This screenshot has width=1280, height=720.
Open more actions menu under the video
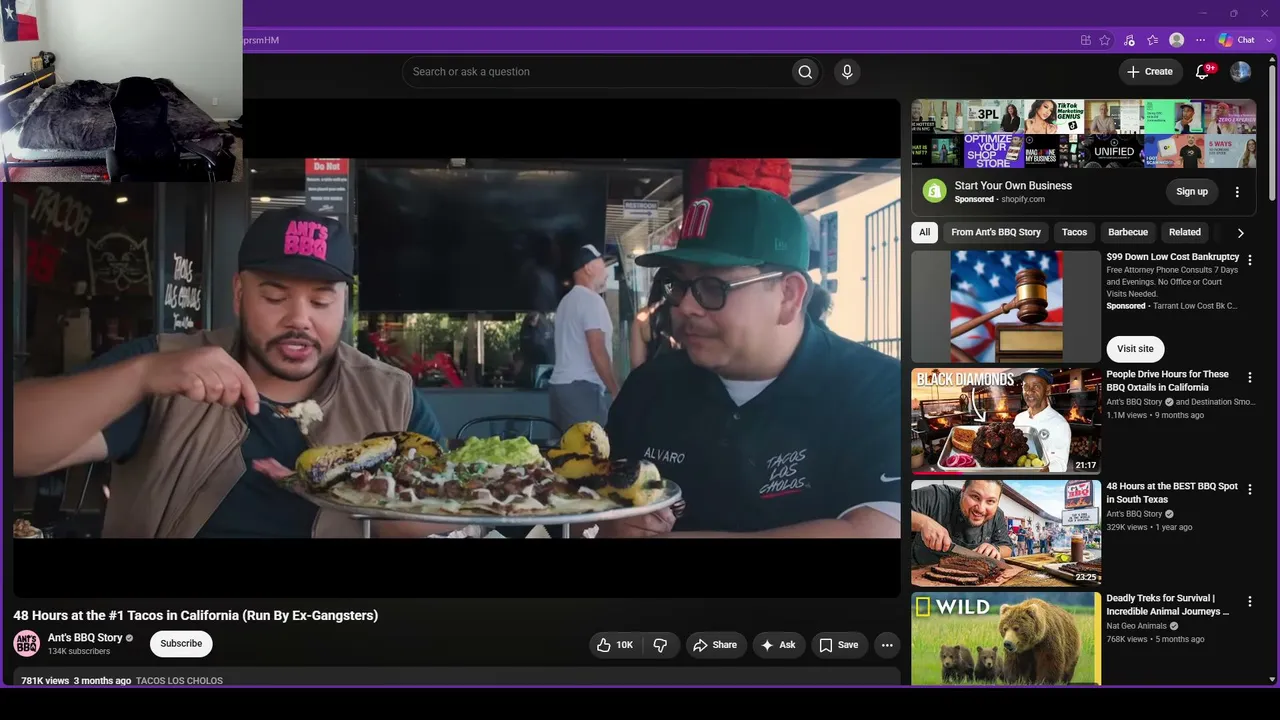[x=887, y=645]
